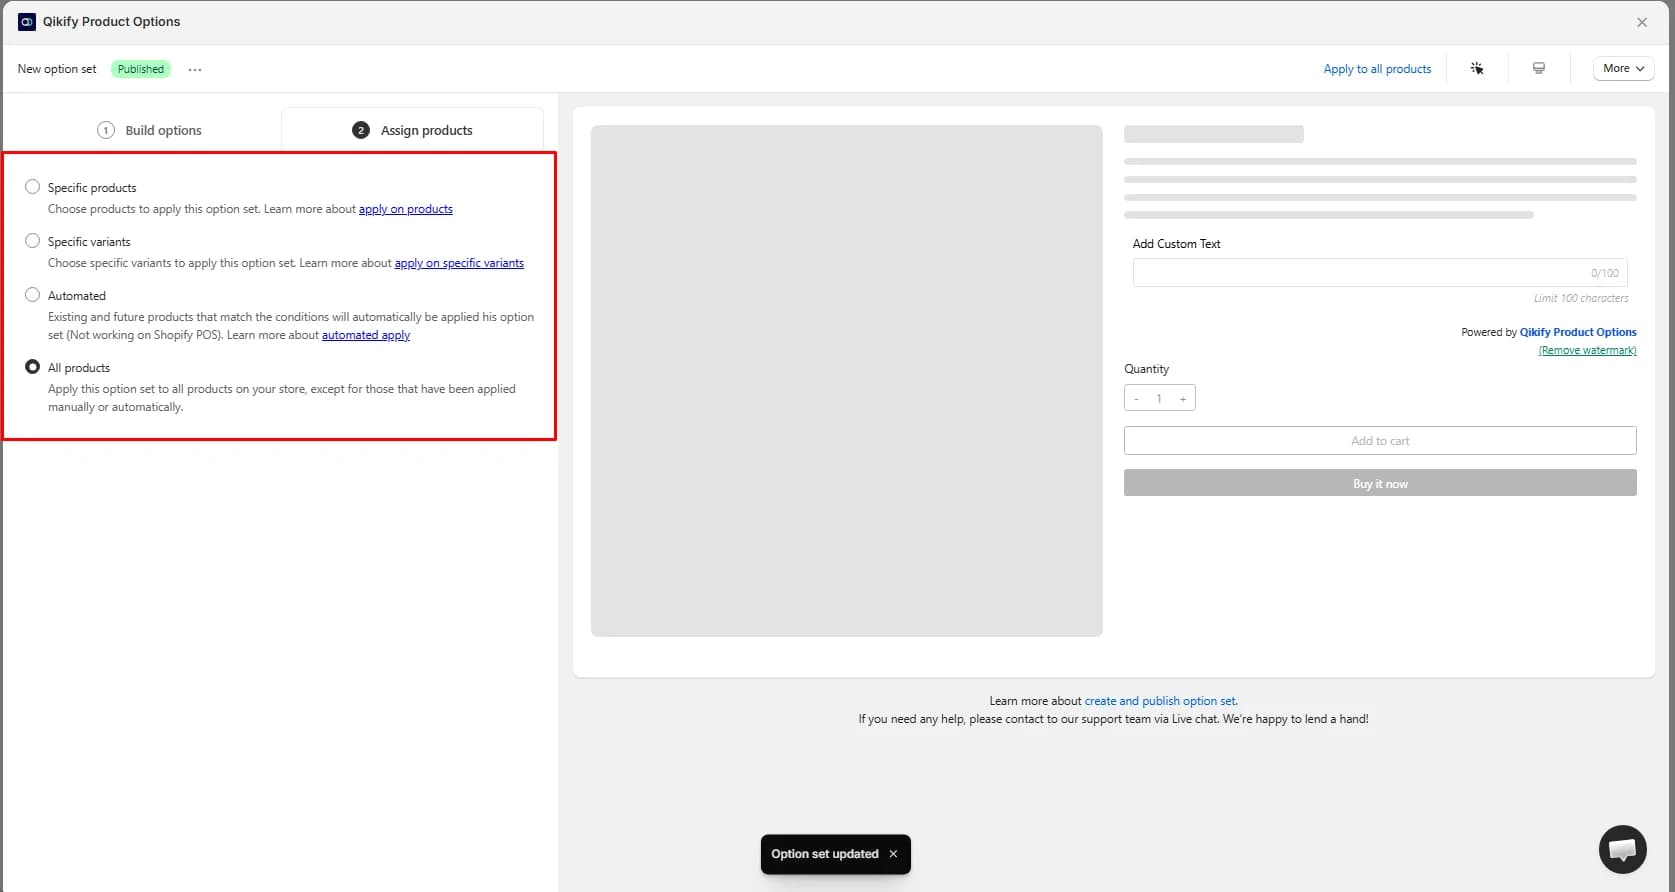Image resolution: width=1675 pixels, height=892 pixels.
Task: Open create and publish option set link
Action: pos(1161,701)
